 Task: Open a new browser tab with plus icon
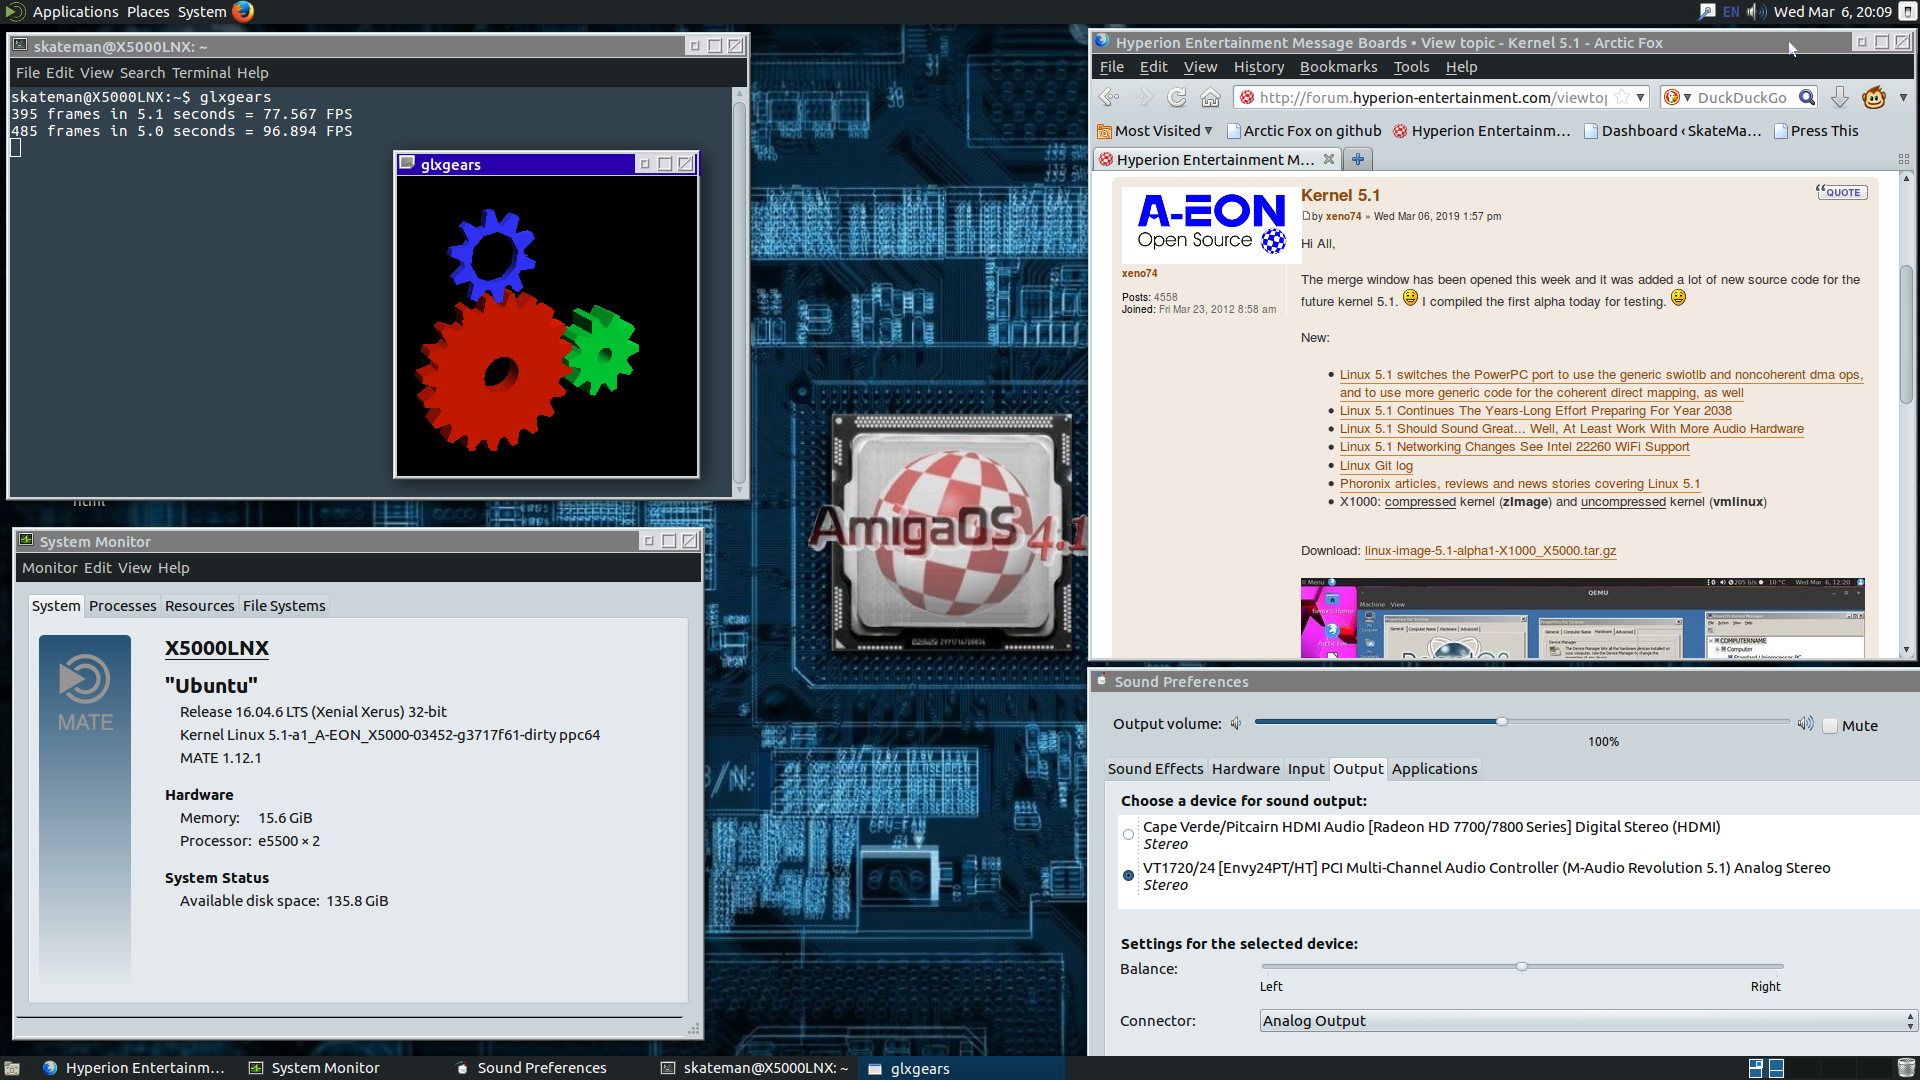tap(1357, 159)
